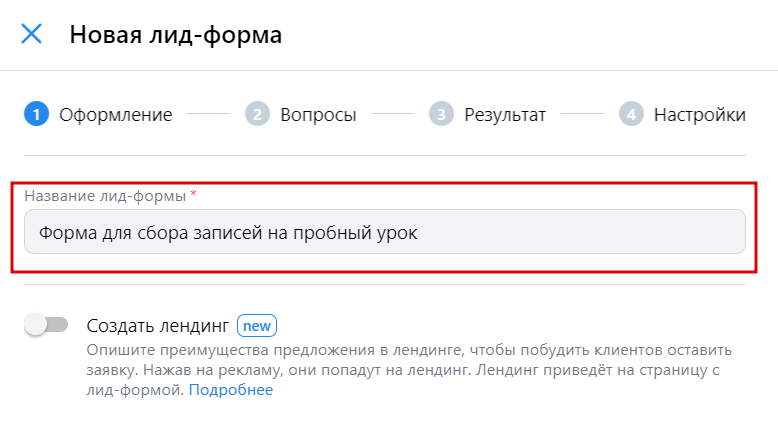
Task: Click the step 3 number circle
Action: 441,114
